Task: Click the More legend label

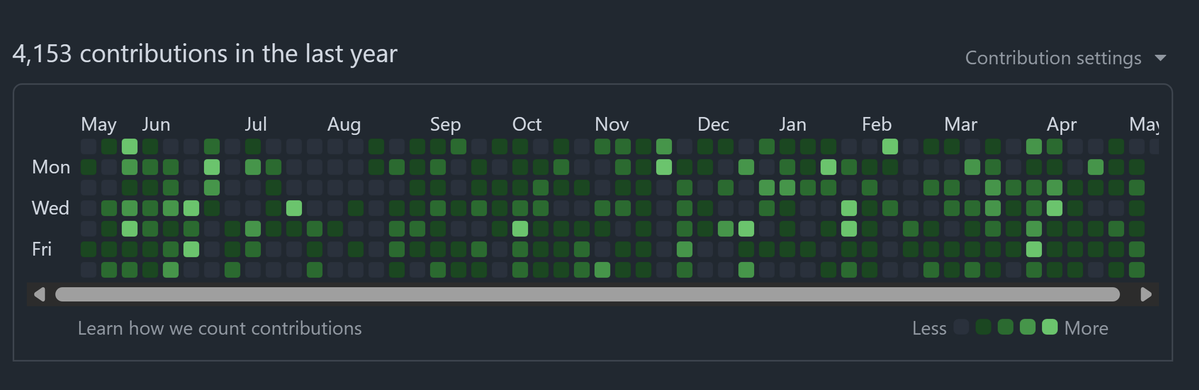Action: click(1086, 328)
